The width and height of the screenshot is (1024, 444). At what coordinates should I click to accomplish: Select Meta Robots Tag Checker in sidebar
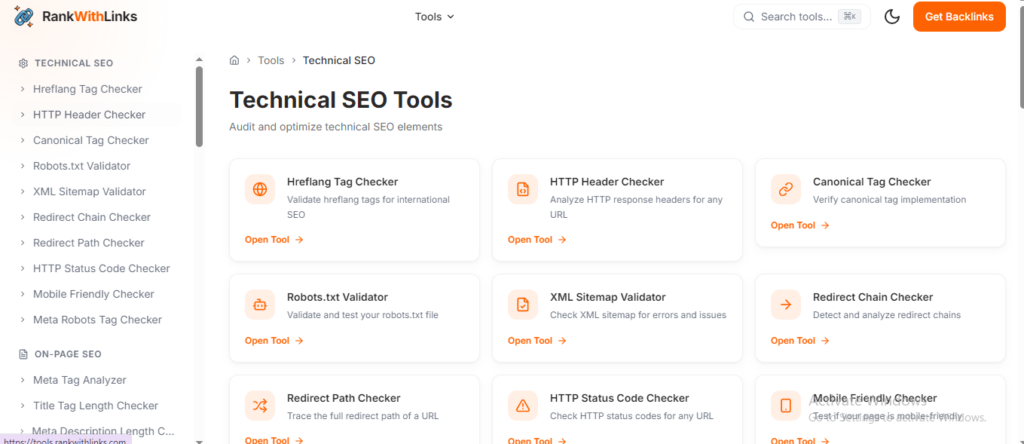pos(97,320)
